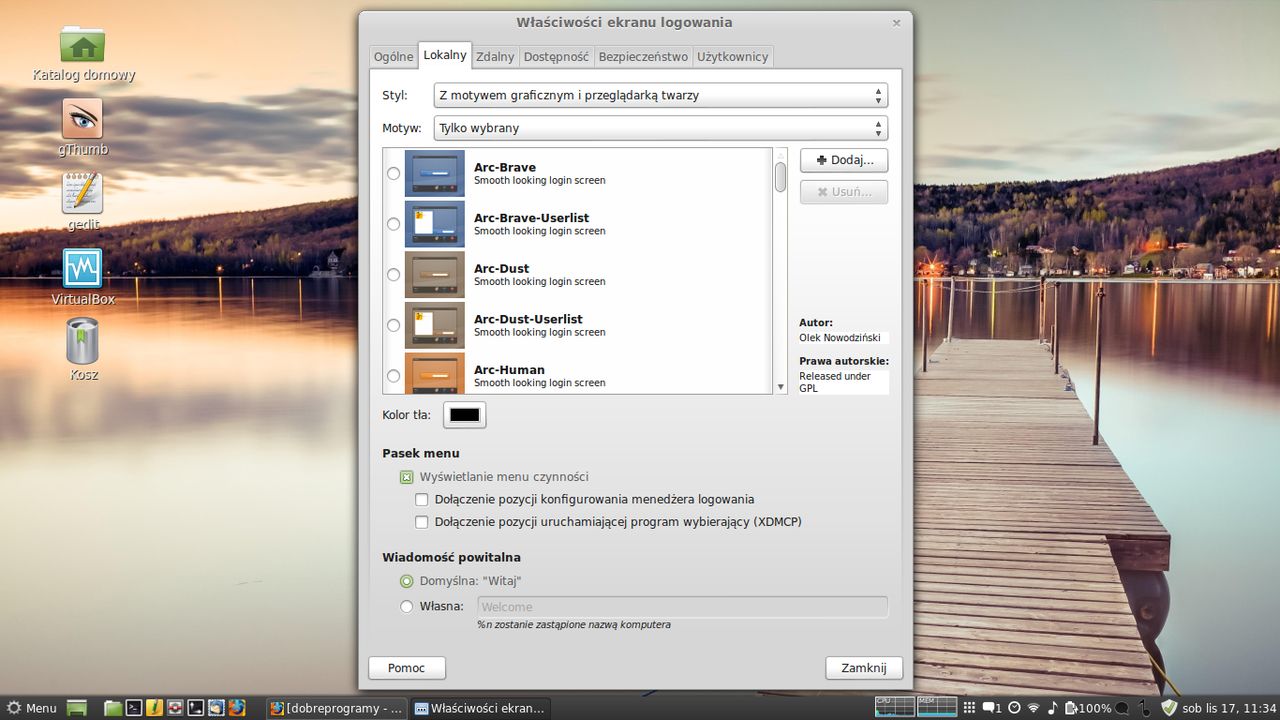This screenshot has height=720, width=1280.
Task: Switch to the dobreprogramy taskbar window
Action: [x=337, y=708]
